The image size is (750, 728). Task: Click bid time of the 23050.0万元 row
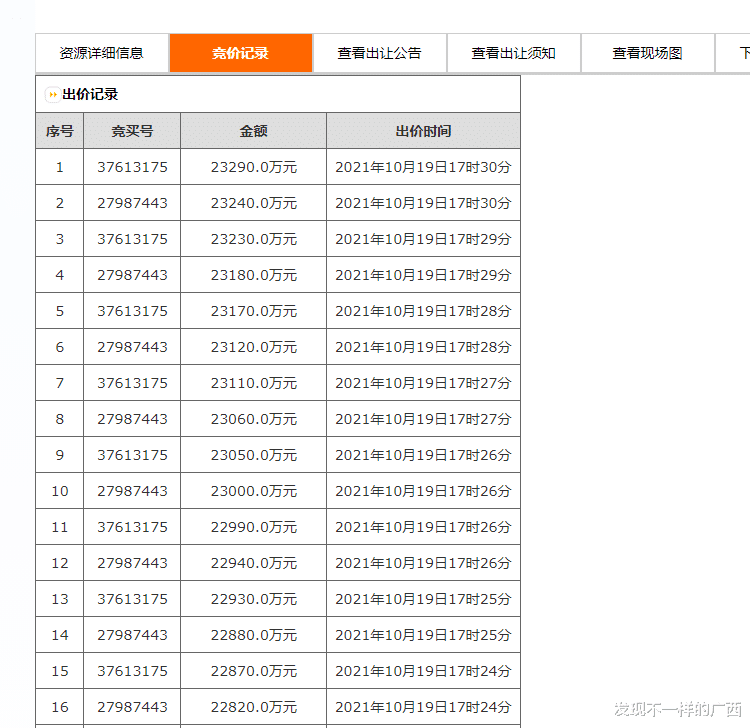pos(423,455)
